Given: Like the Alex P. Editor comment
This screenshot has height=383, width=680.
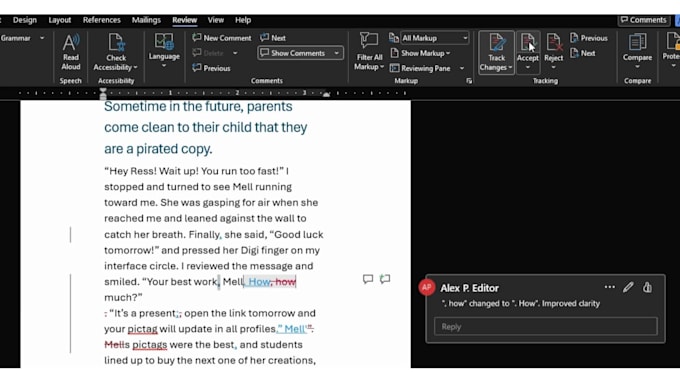Looking at the screenshot, I should (x=647, y=287).
